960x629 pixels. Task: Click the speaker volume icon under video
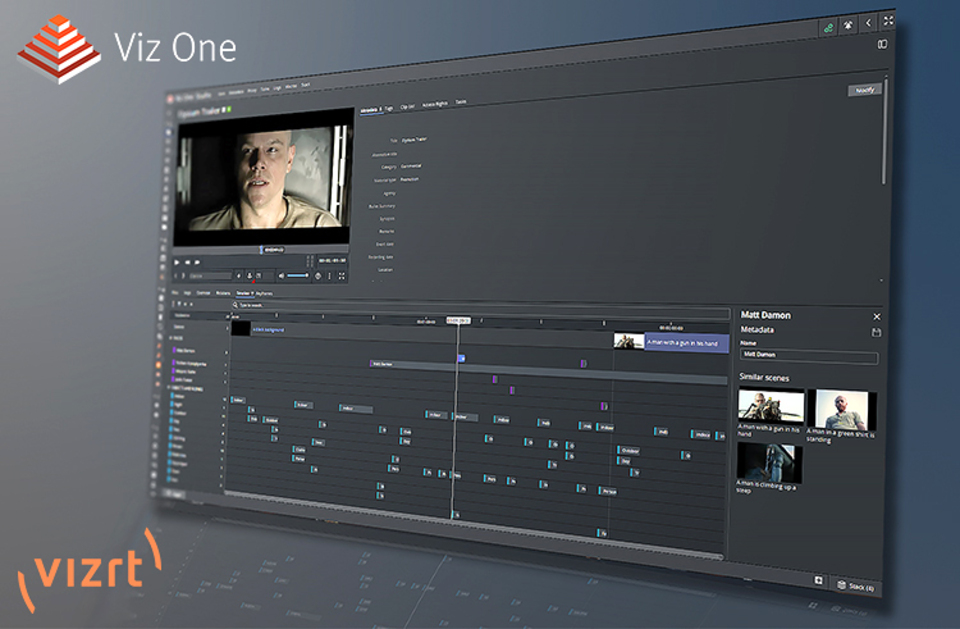[281, 275]
